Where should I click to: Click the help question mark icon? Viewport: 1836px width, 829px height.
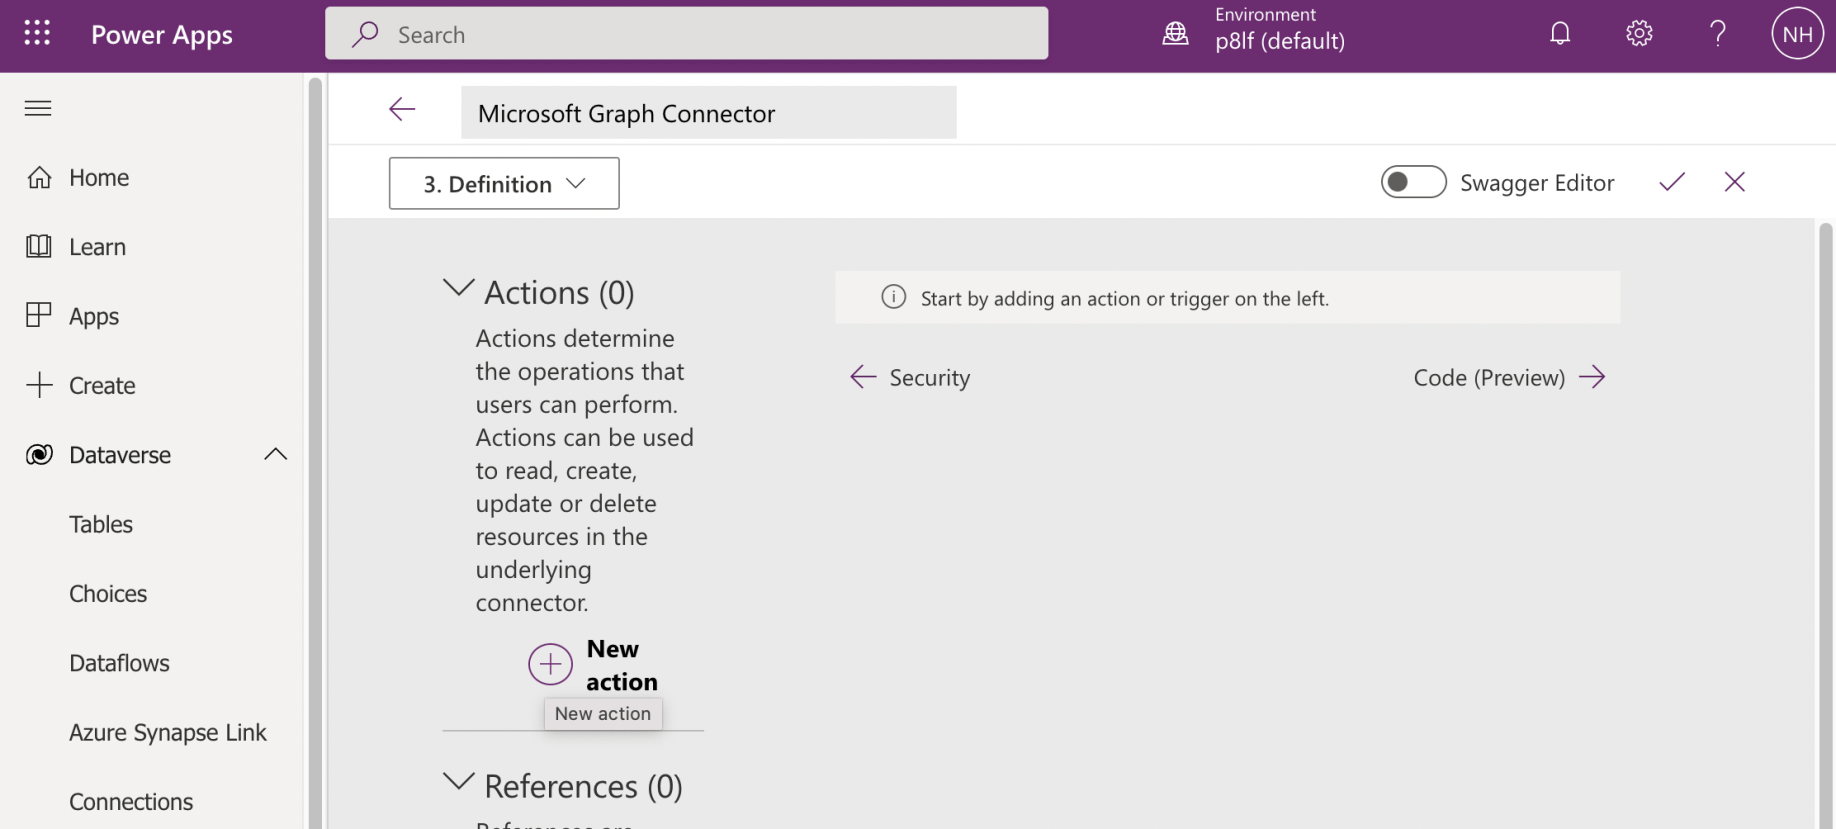(1718, 34)
